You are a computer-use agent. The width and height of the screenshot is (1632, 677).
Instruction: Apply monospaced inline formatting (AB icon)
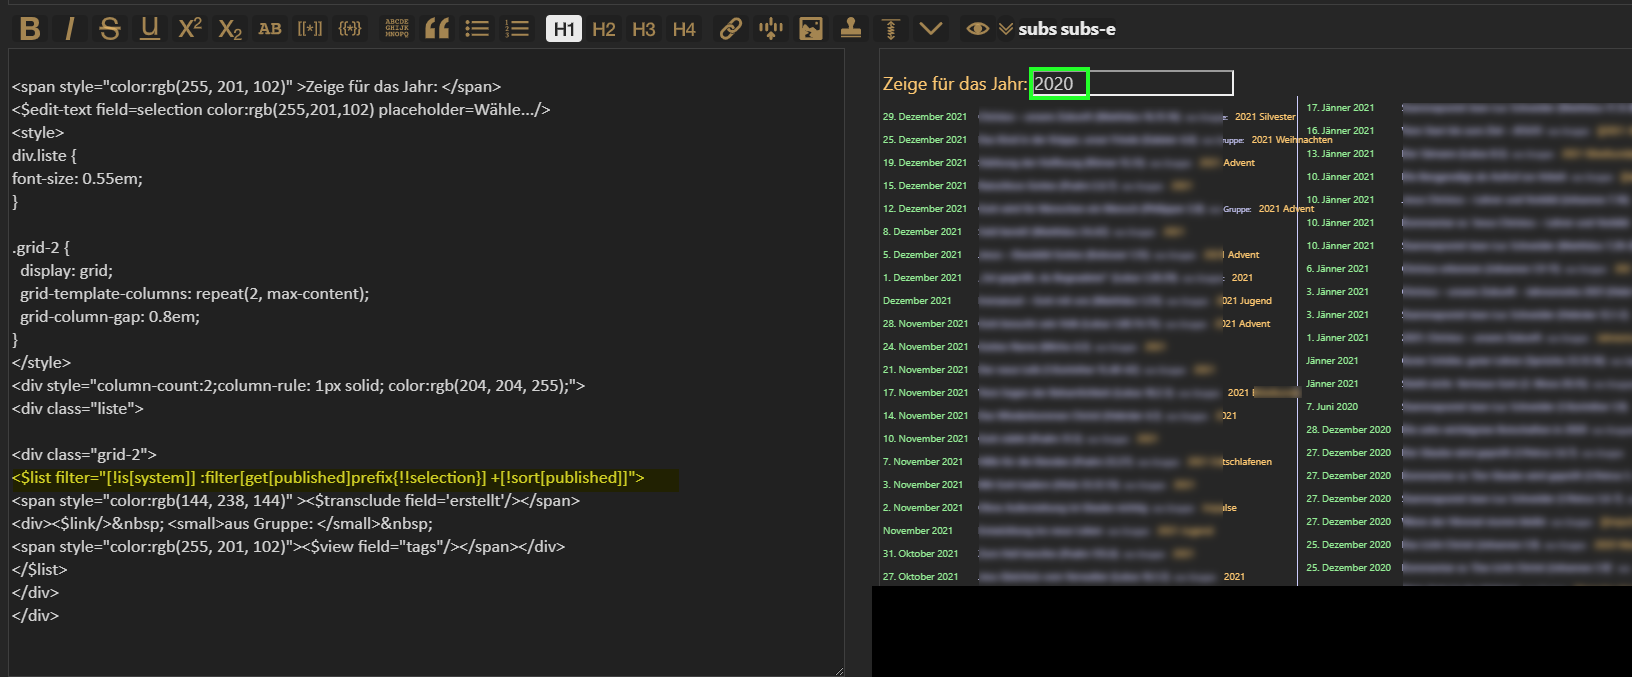270,29
